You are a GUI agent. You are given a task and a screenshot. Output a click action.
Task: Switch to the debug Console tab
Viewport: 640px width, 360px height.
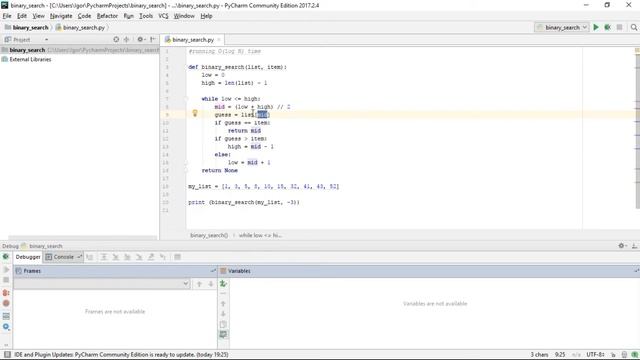(63, 257)
